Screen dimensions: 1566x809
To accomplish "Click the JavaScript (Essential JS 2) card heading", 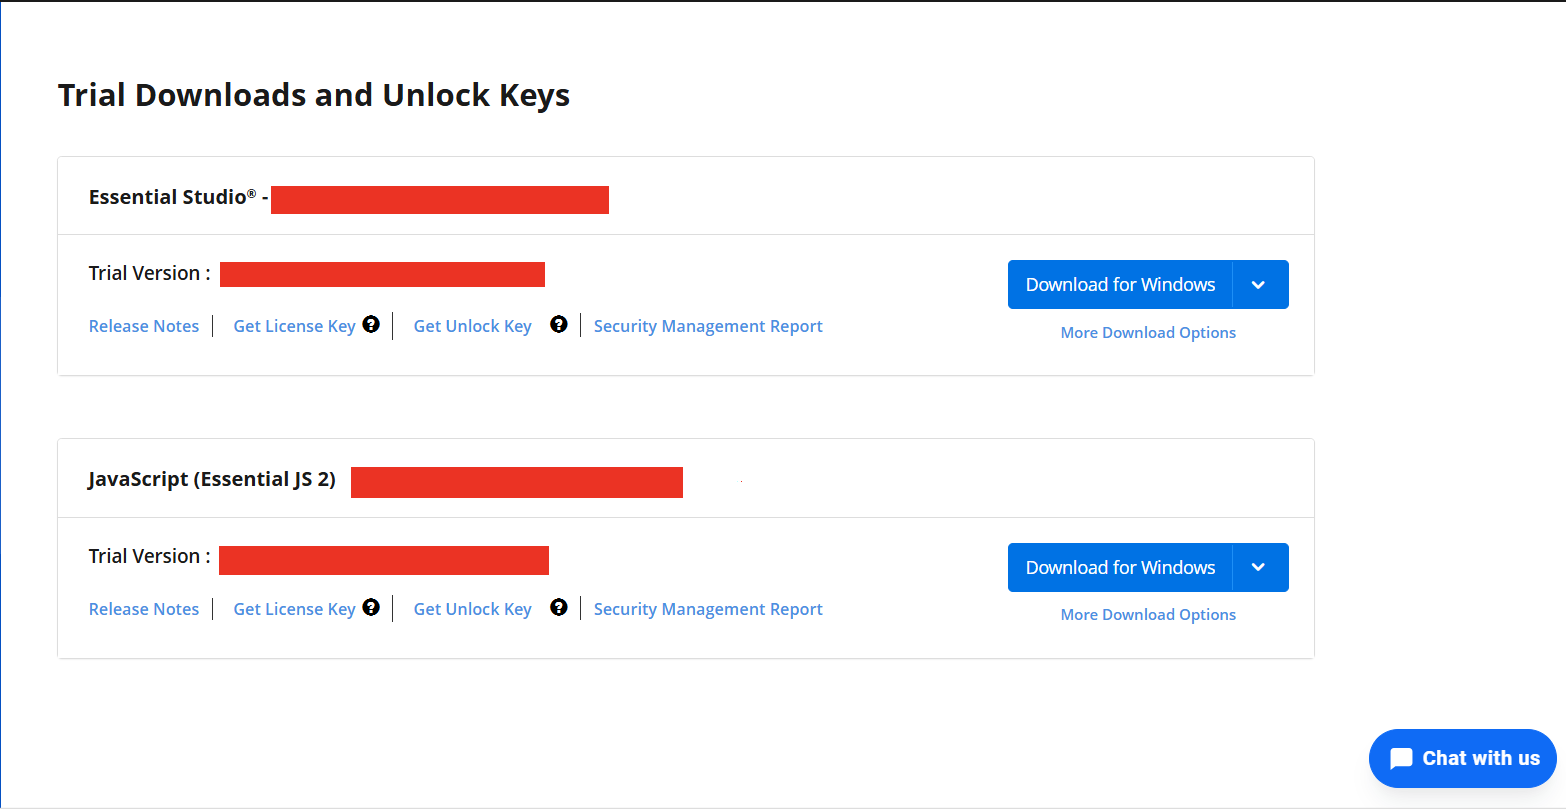I will [212, 480].
